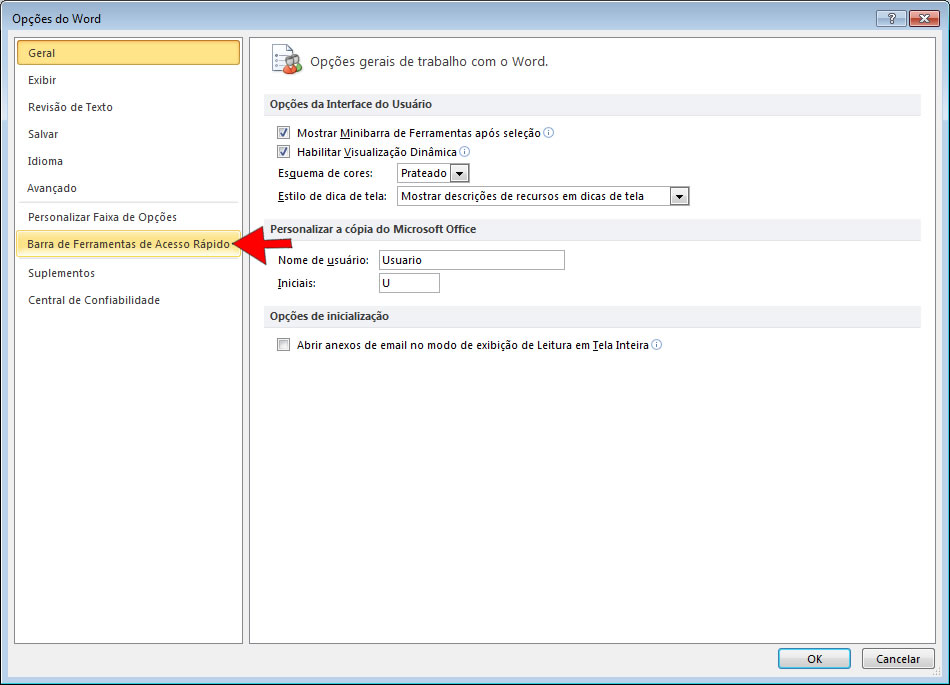Click the Opções da Interface do Usuário heading
Screen dimensions: 950x685
(351, 104)
